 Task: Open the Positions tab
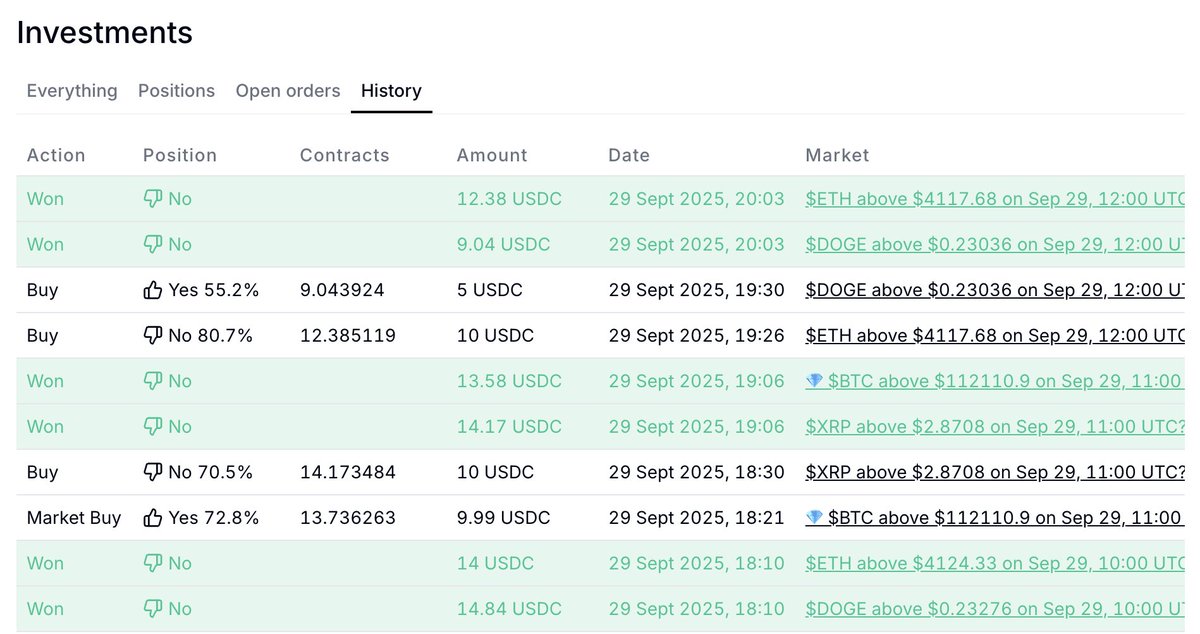[x=176, y=91]
